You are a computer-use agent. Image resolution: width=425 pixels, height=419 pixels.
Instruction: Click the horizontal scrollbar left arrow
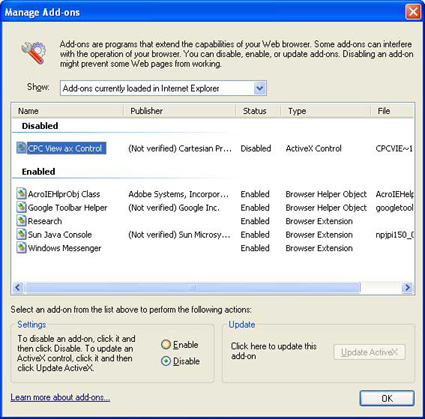18,287
